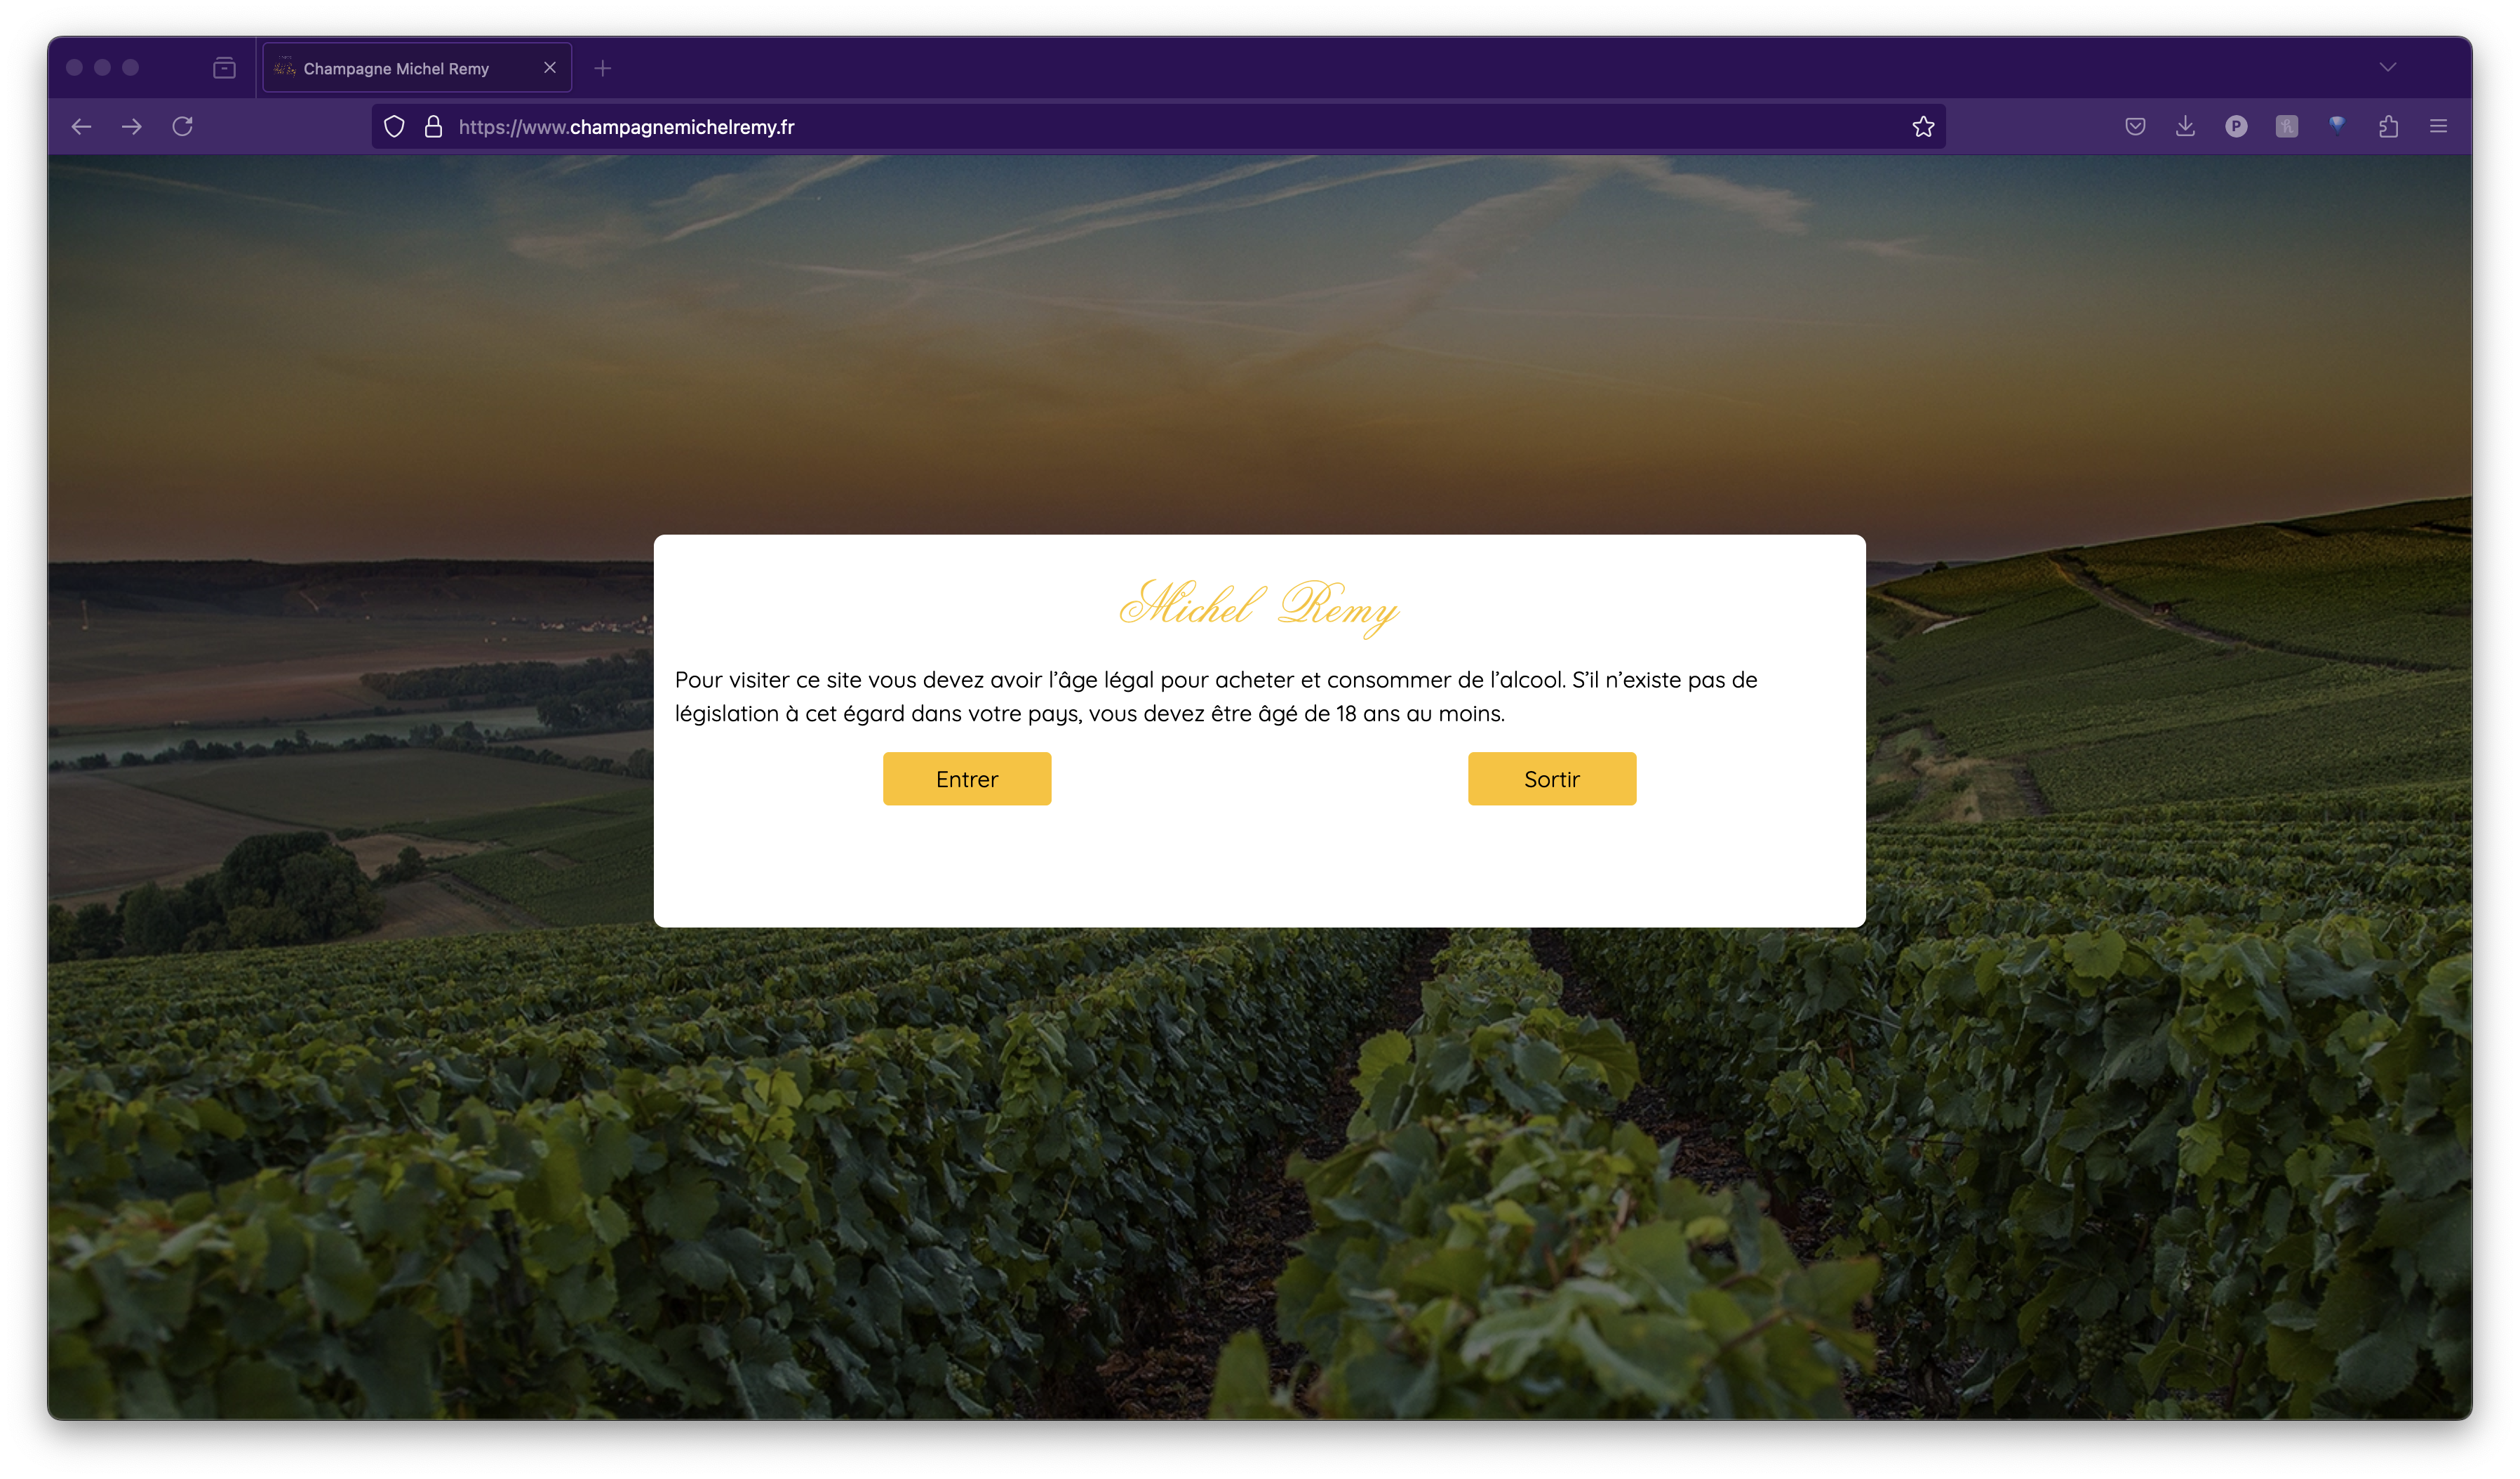
Task: Click the Sortir button
Action: click(x=1552, y=779)
